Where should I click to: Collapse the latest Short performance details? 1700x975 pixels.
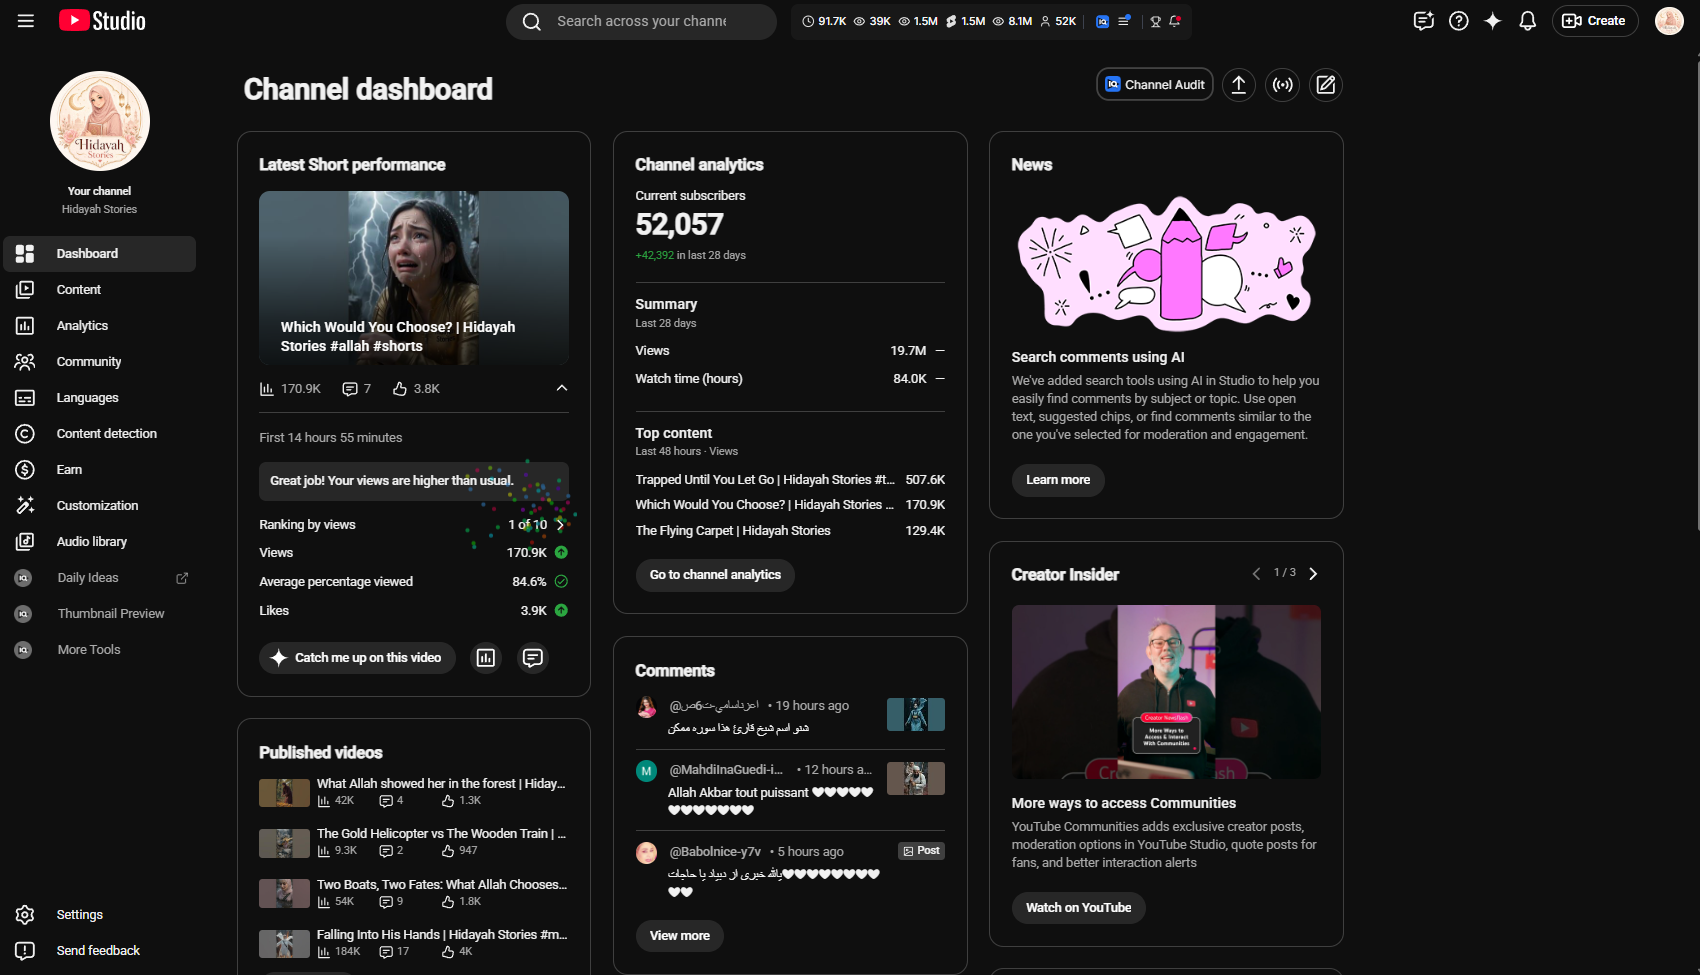[x=562, y=388]
